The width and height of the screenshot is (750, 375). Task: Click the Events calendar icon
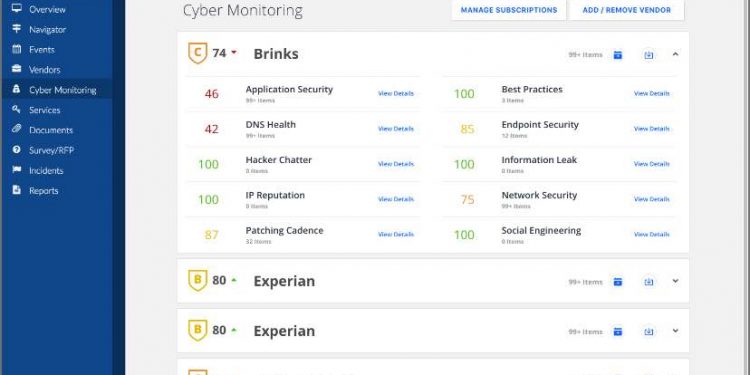point(17,49)
